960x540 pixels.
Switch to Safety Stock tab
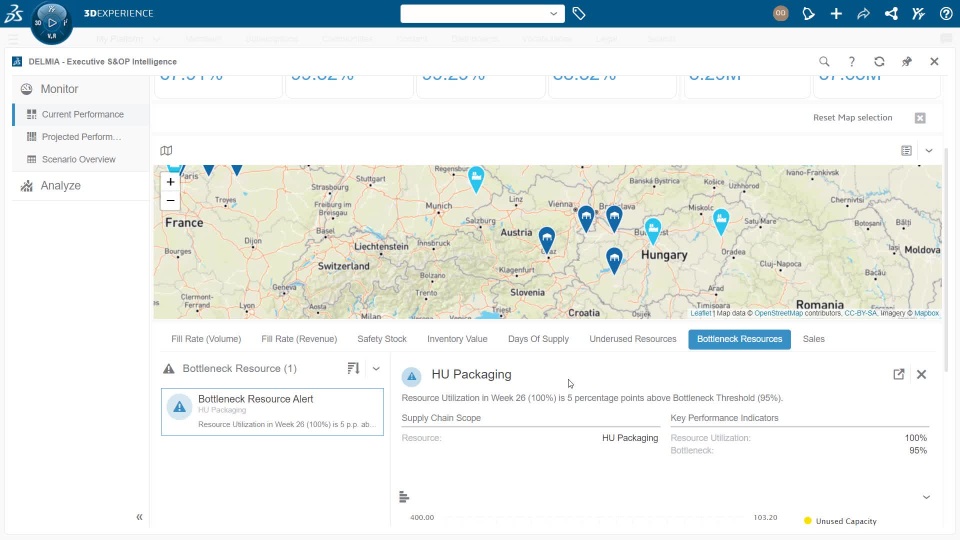pyautogui.click(x=382, y=339)
